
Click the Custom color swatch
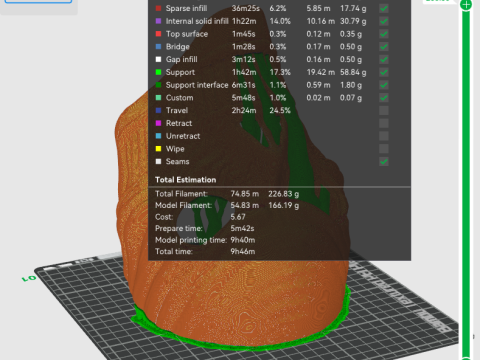pyautogui.click(x=159, y=98)
